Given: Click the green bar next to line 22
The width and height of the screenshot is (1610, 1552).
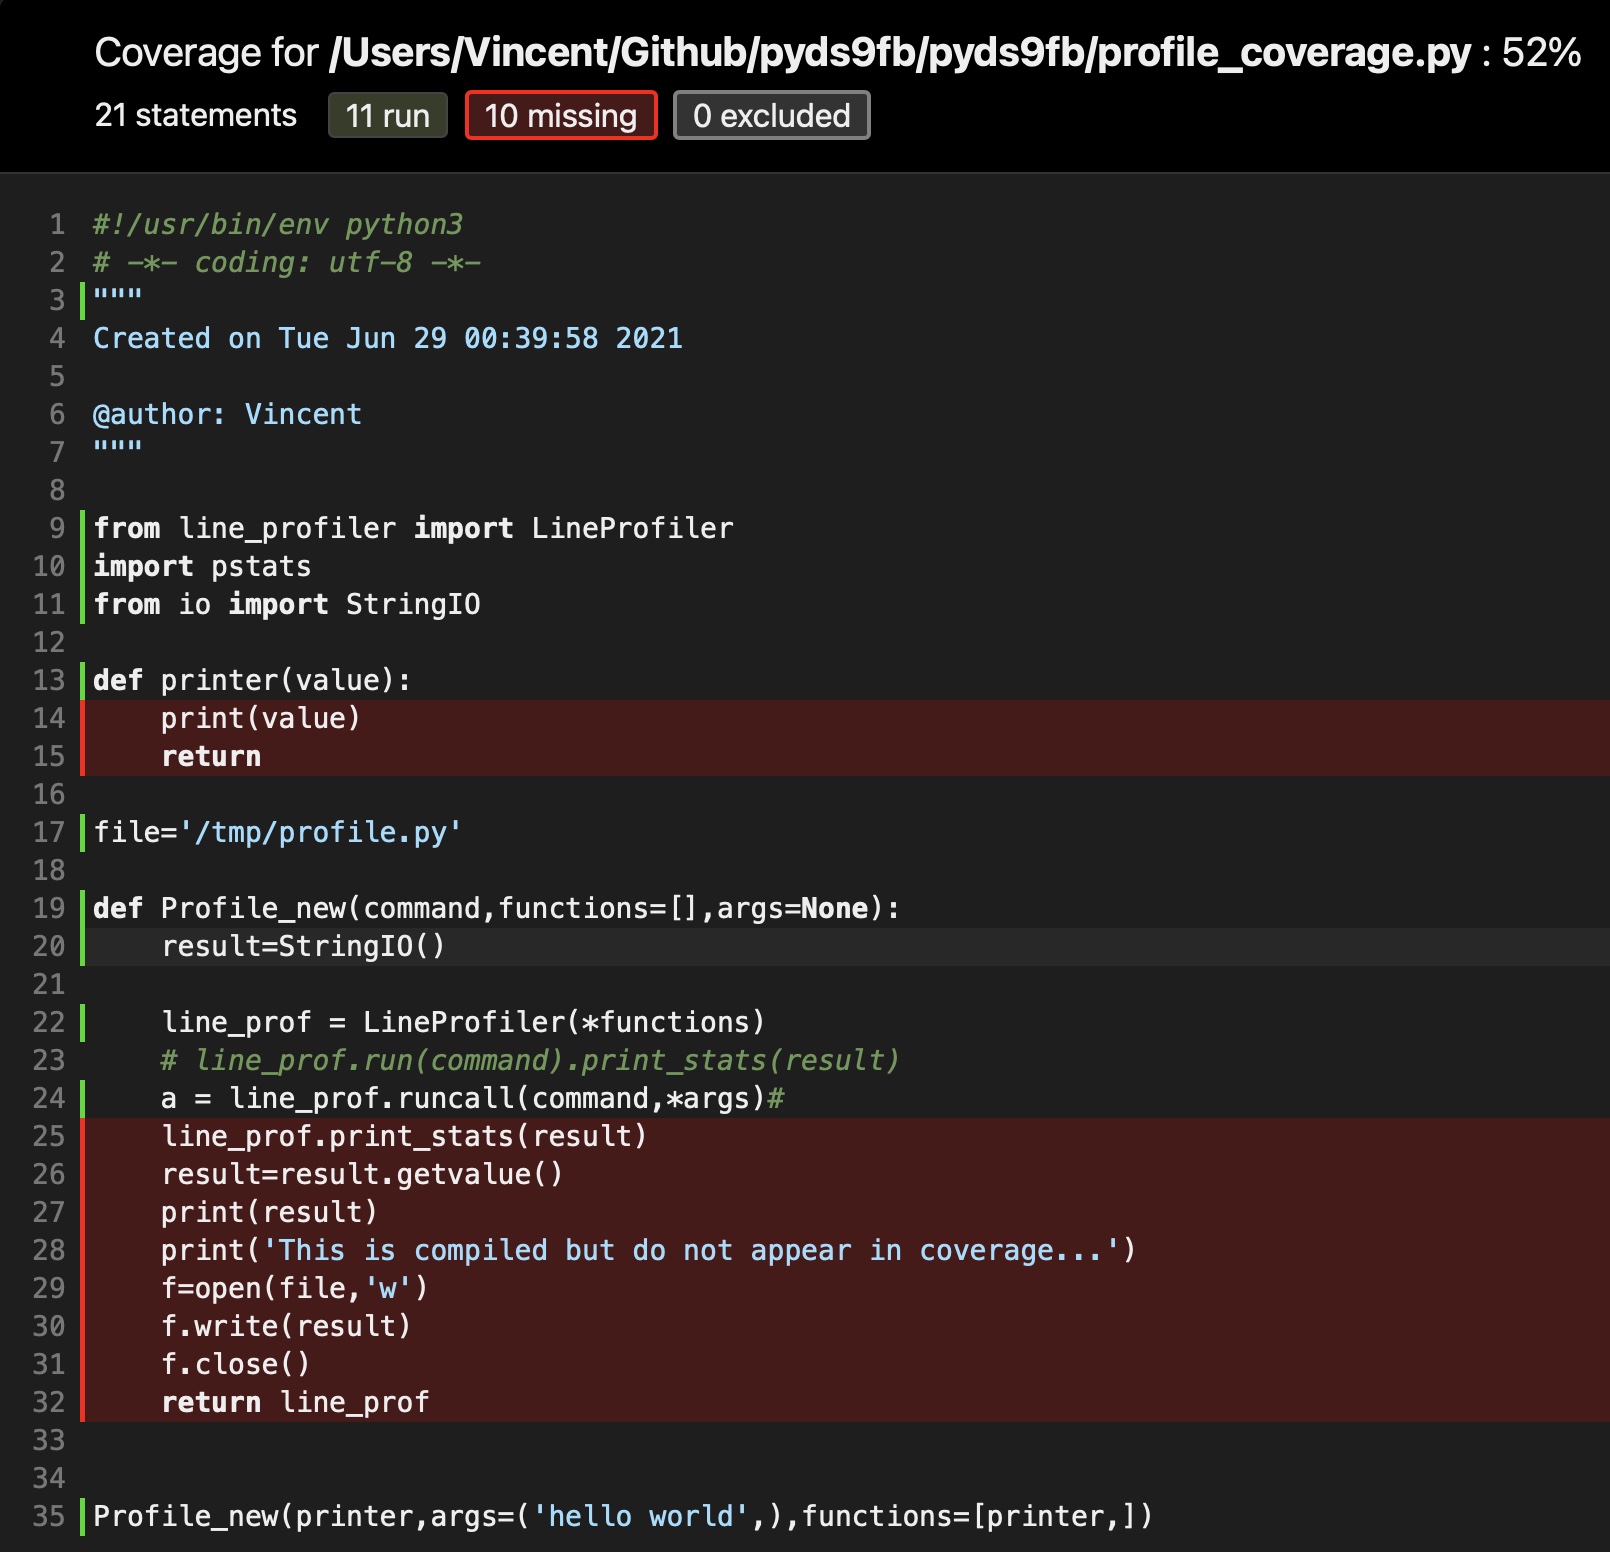Looking at the screenshot, I should point(81,1022).
